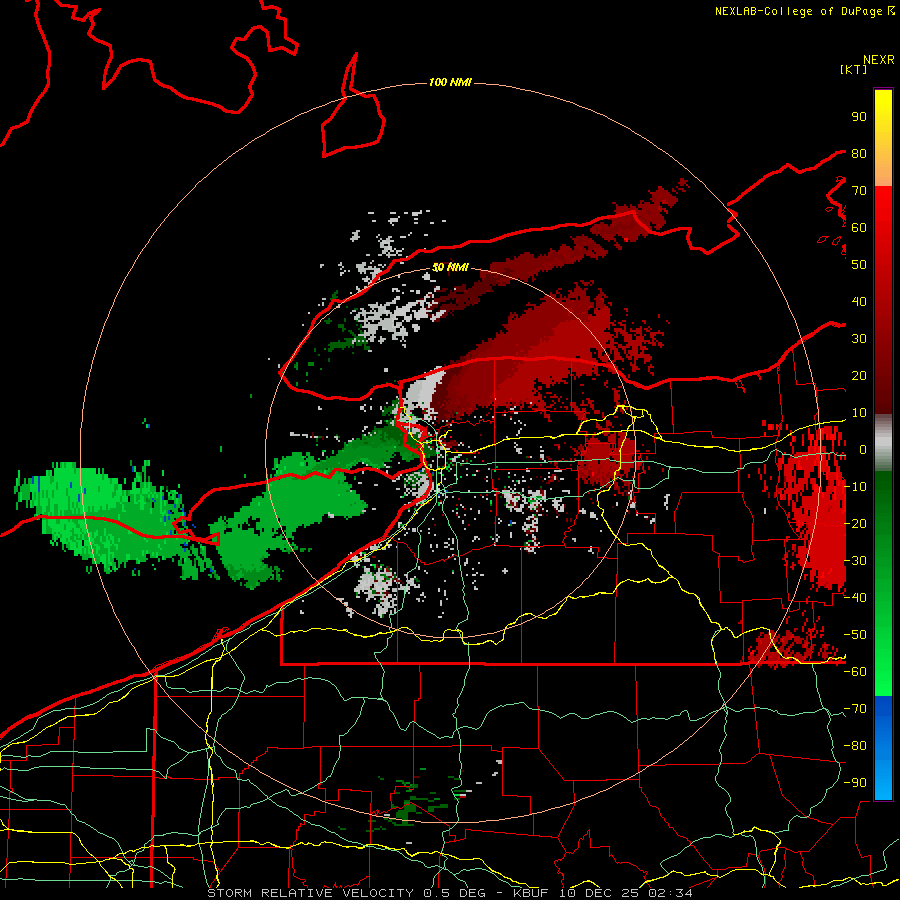Click the -60 value on the velocity scale
This screenshot has width=900, height=900.
point(855,672)
